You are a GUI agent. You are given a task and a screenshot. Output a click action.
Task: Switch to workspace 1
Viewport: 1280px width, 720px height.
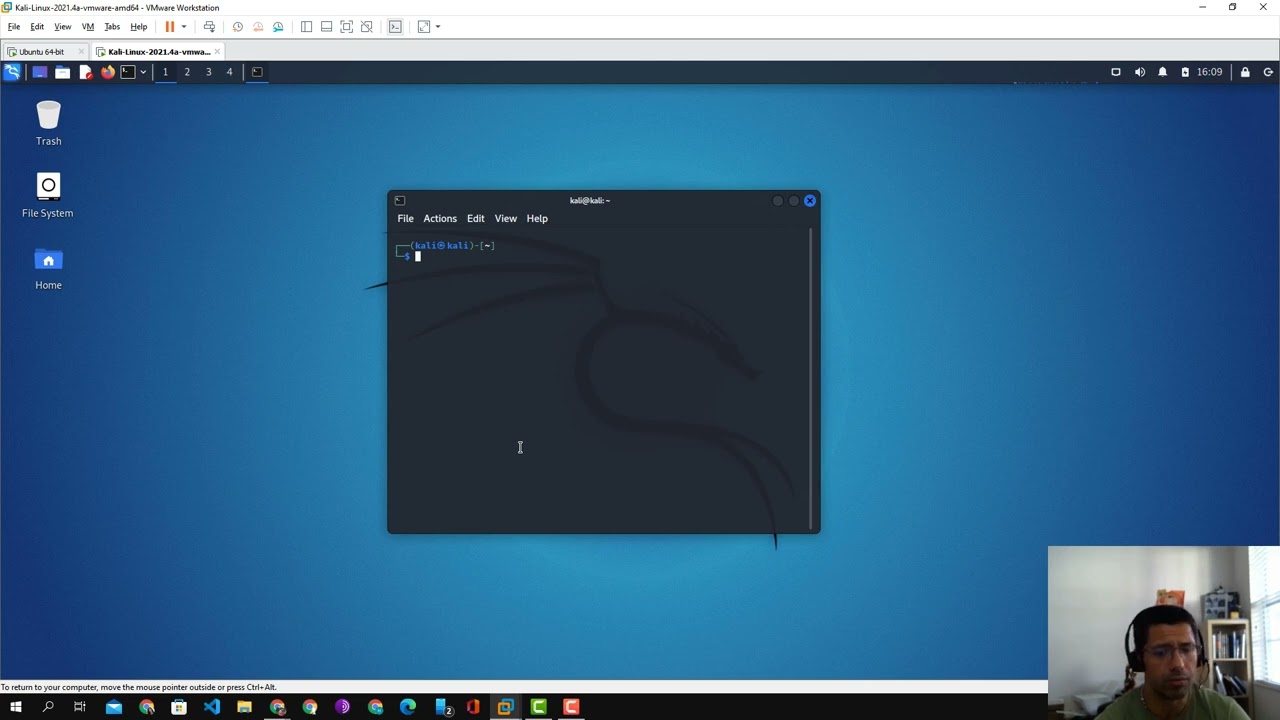[165, 72]
